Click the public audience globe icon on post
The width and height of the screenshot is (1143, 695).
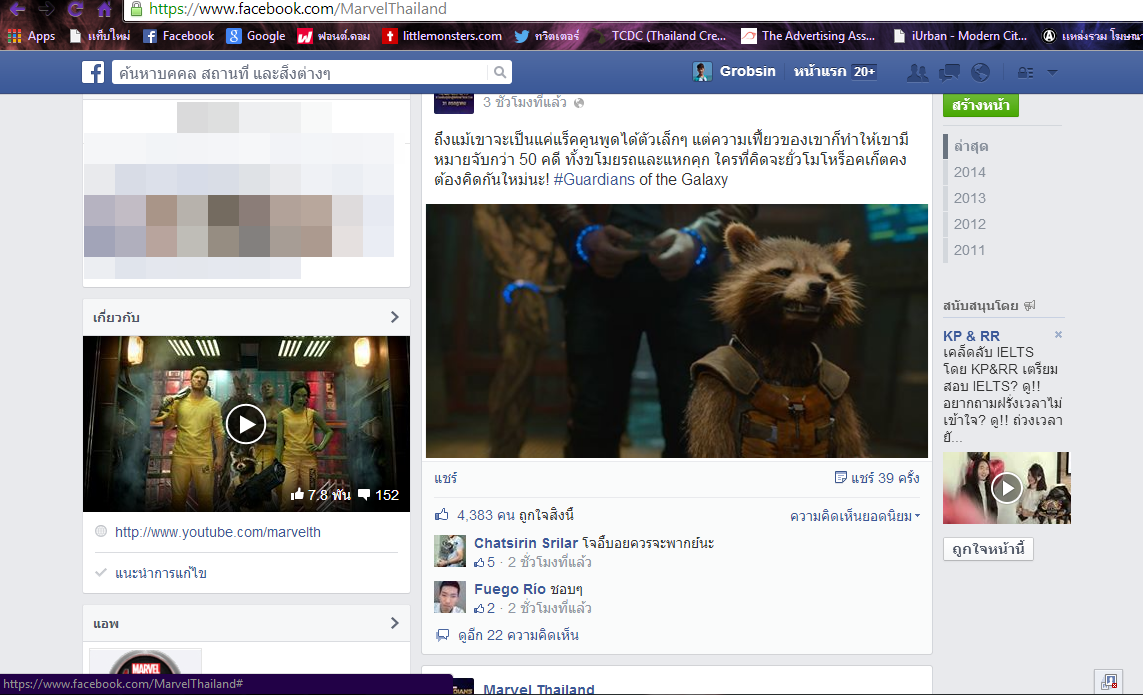[x=579, y=103]
